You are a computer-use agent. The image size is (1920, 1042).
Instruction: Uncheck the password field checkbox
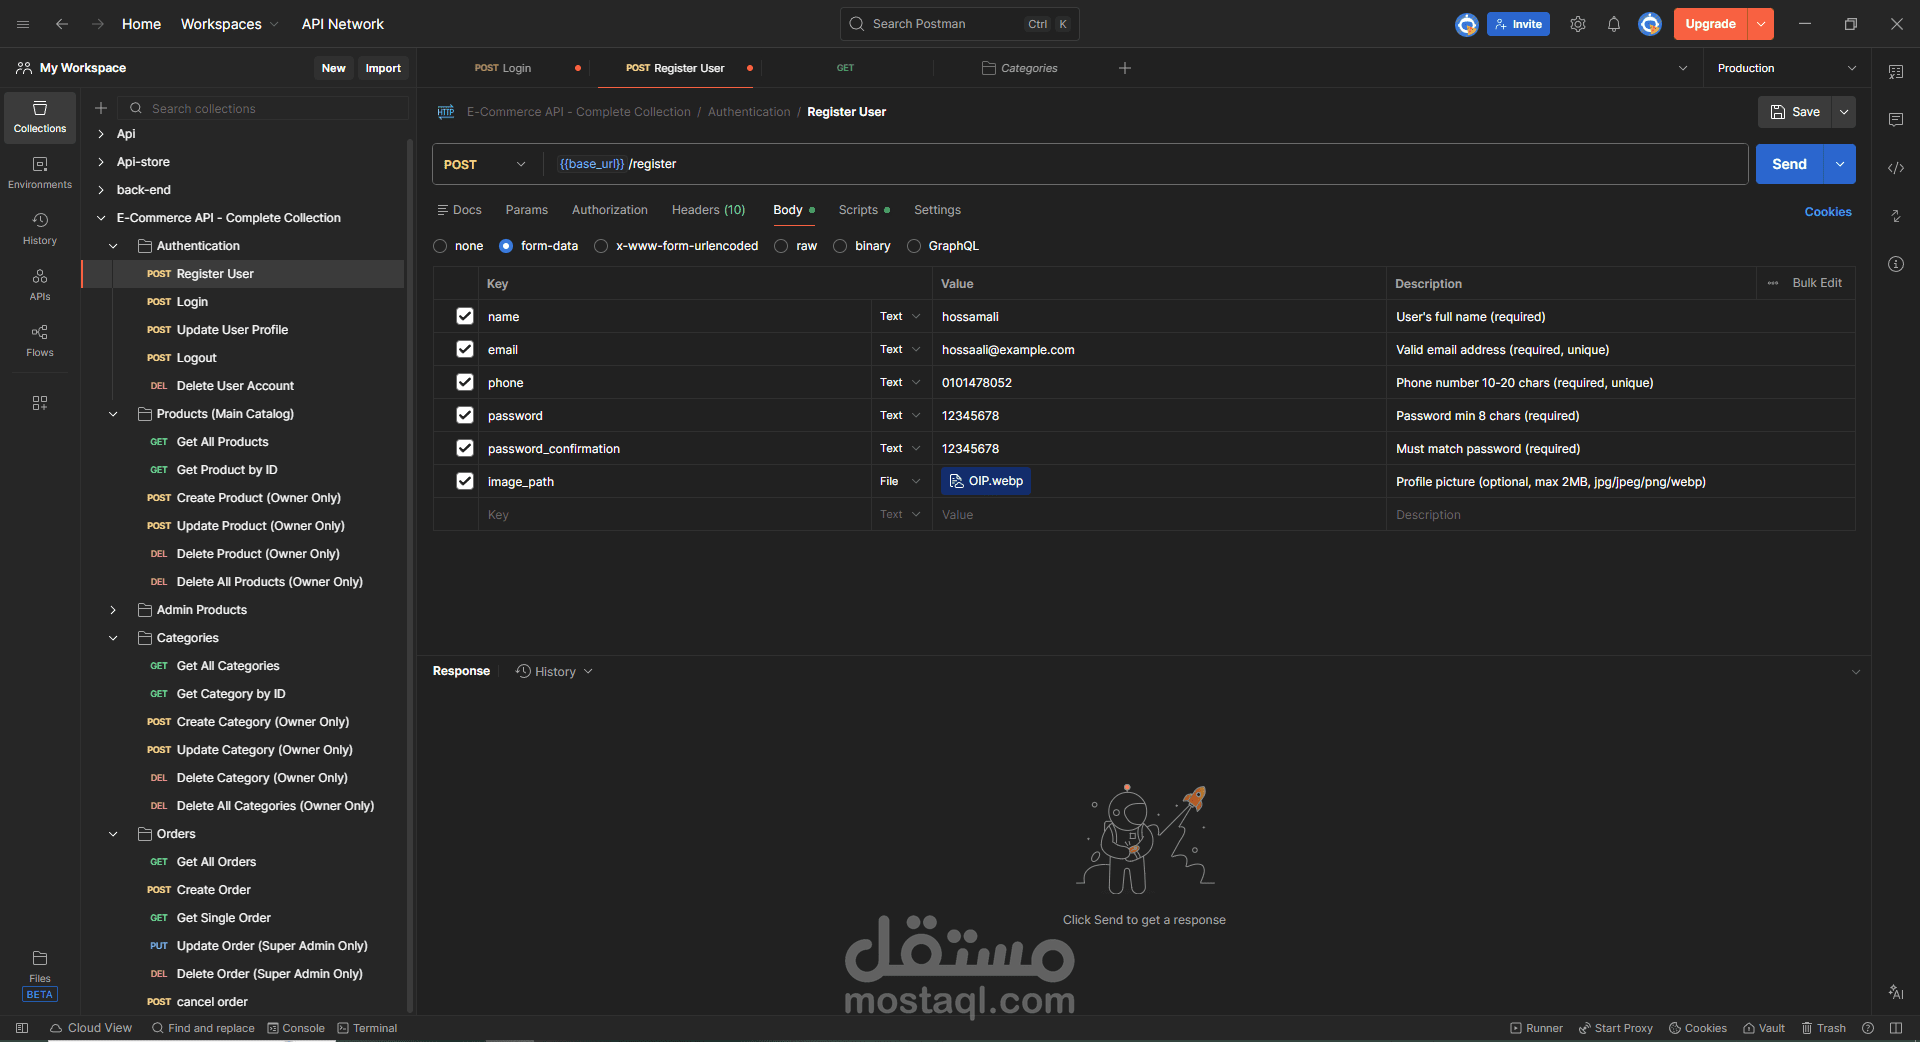coord(465,415)
